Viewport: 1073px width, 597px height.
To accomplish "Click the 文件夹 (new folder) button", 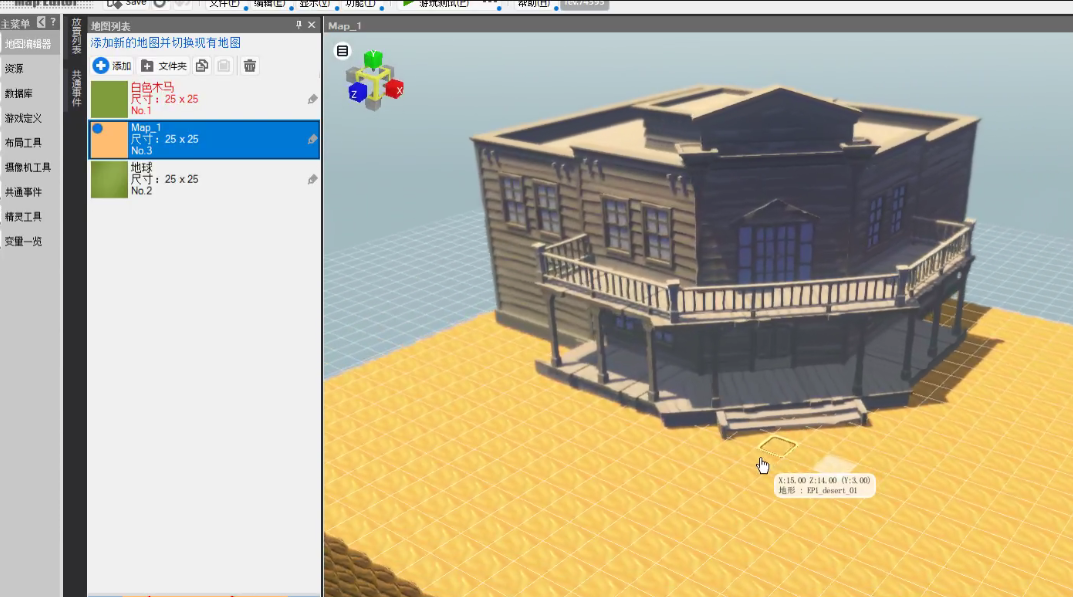I will point(164,66).
